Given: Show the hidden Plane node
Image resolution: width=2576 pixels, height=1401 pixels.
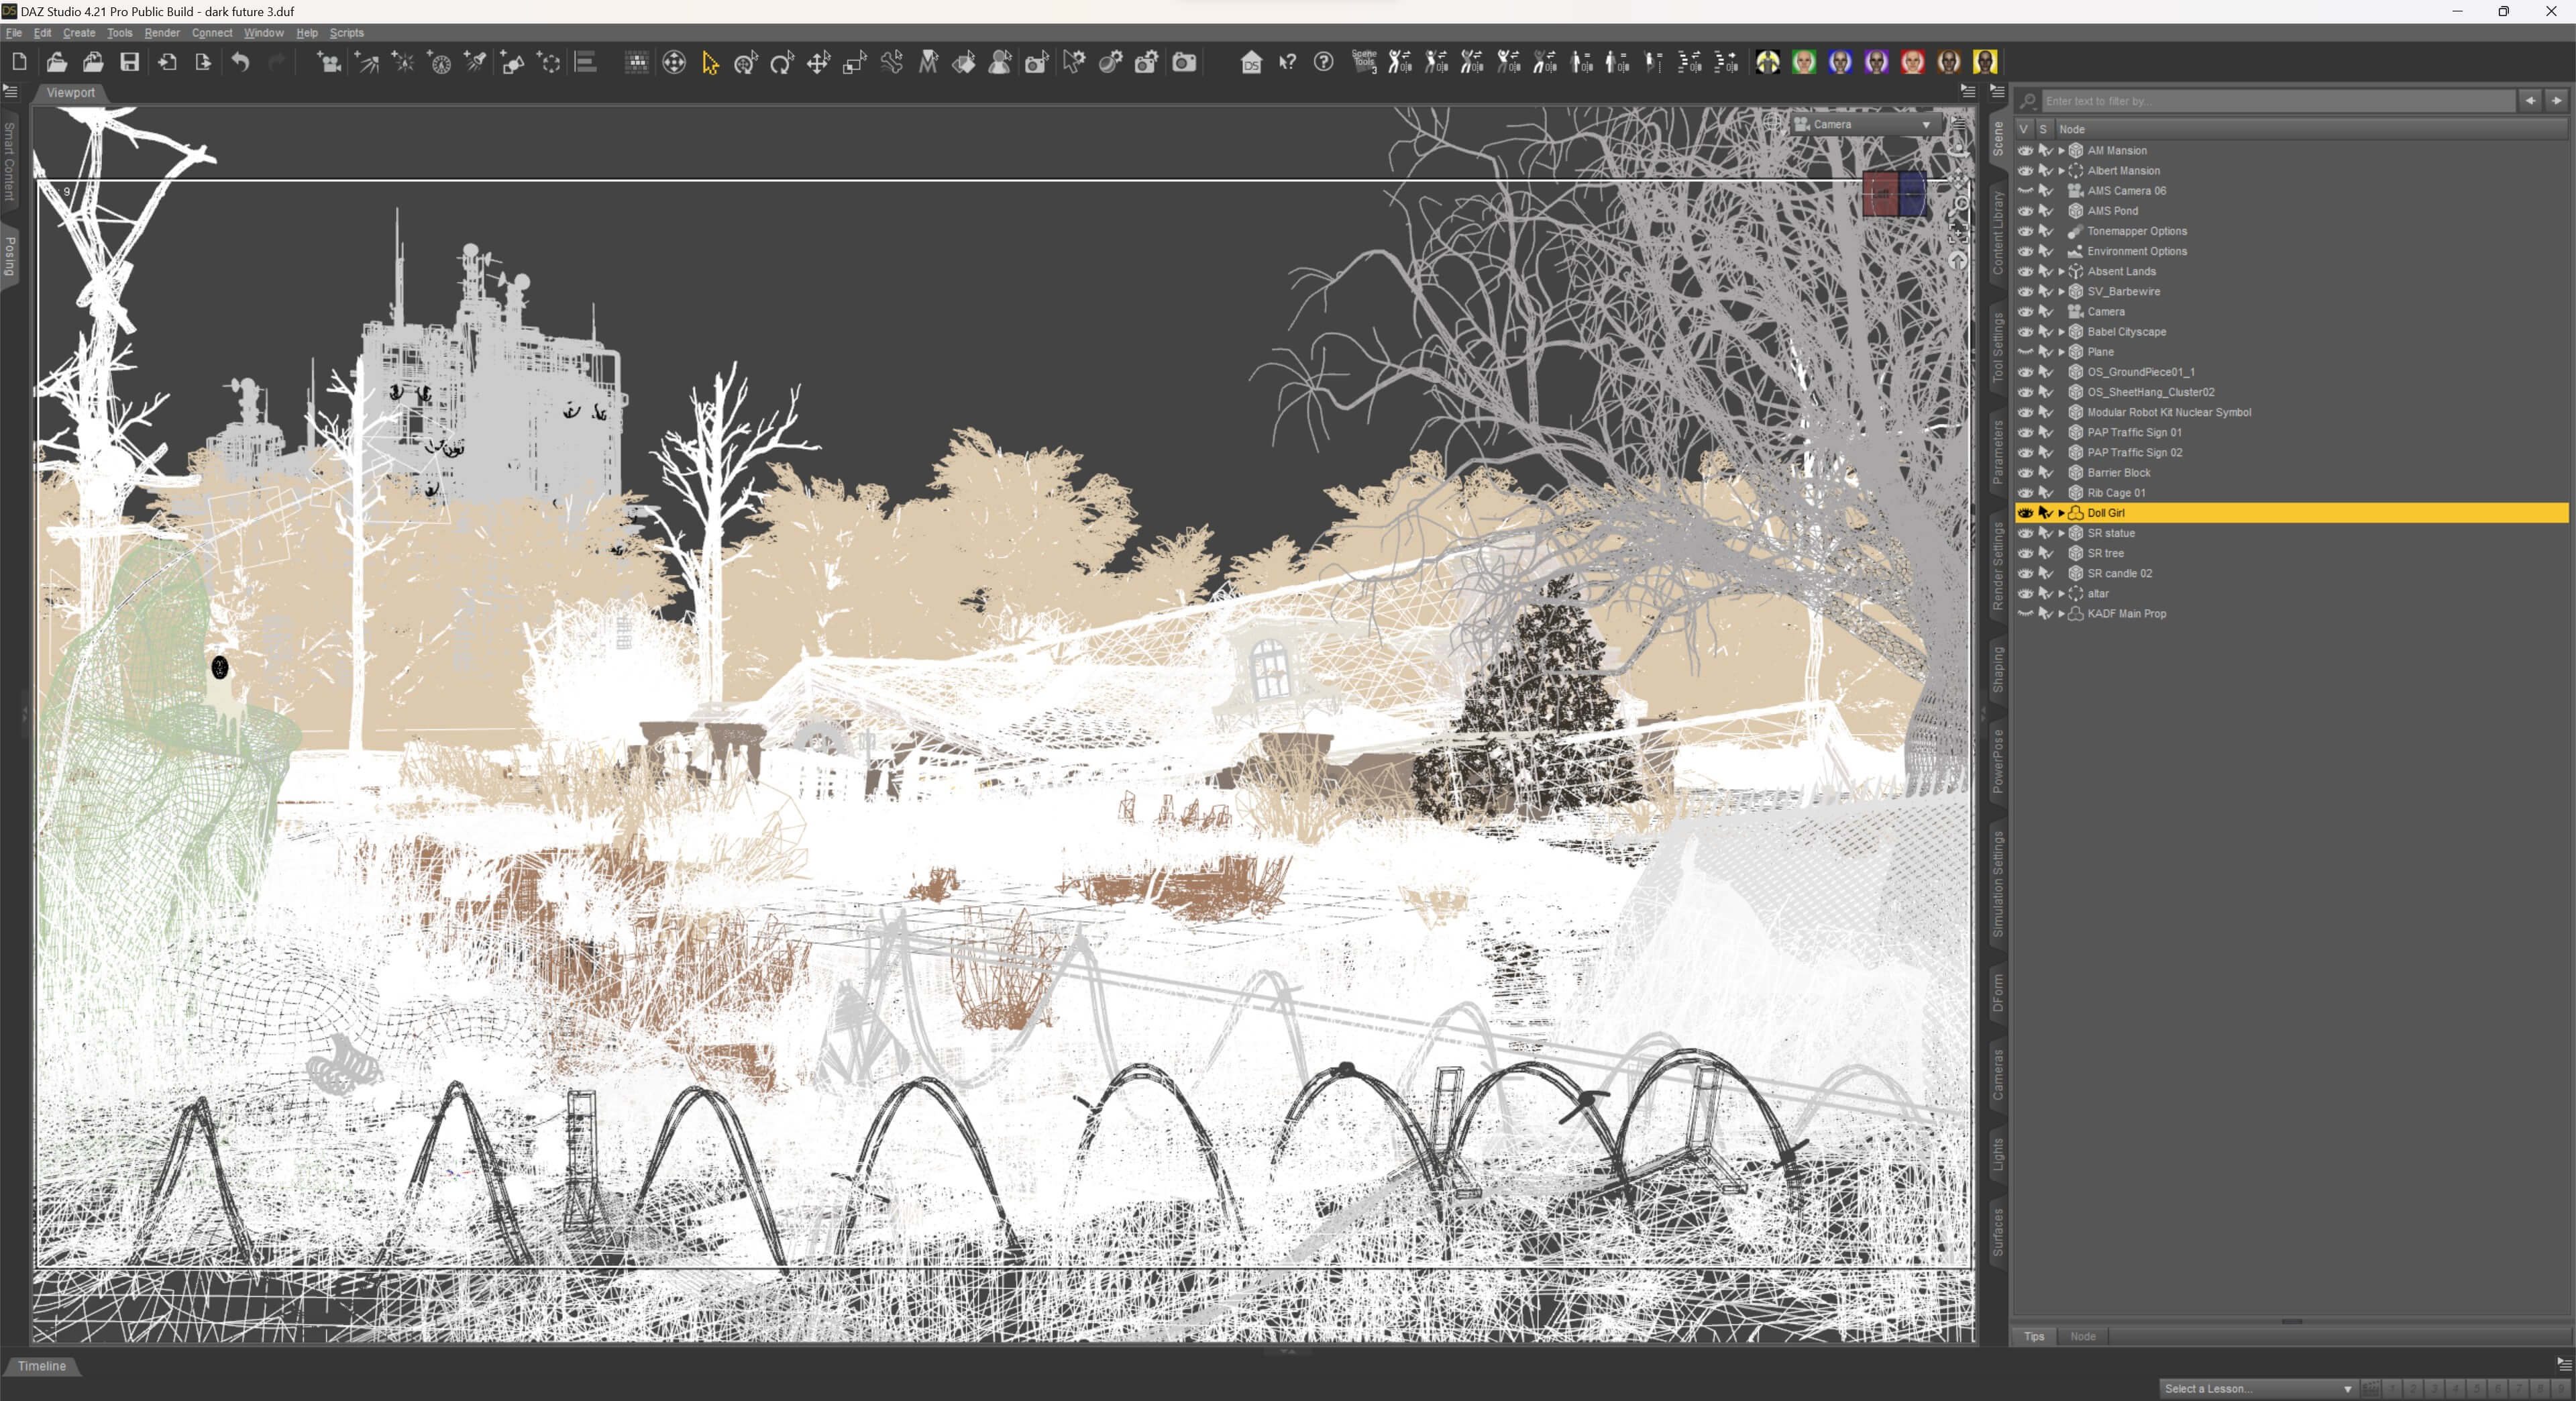Looking at the screenshot, I should pos(2025,352).
